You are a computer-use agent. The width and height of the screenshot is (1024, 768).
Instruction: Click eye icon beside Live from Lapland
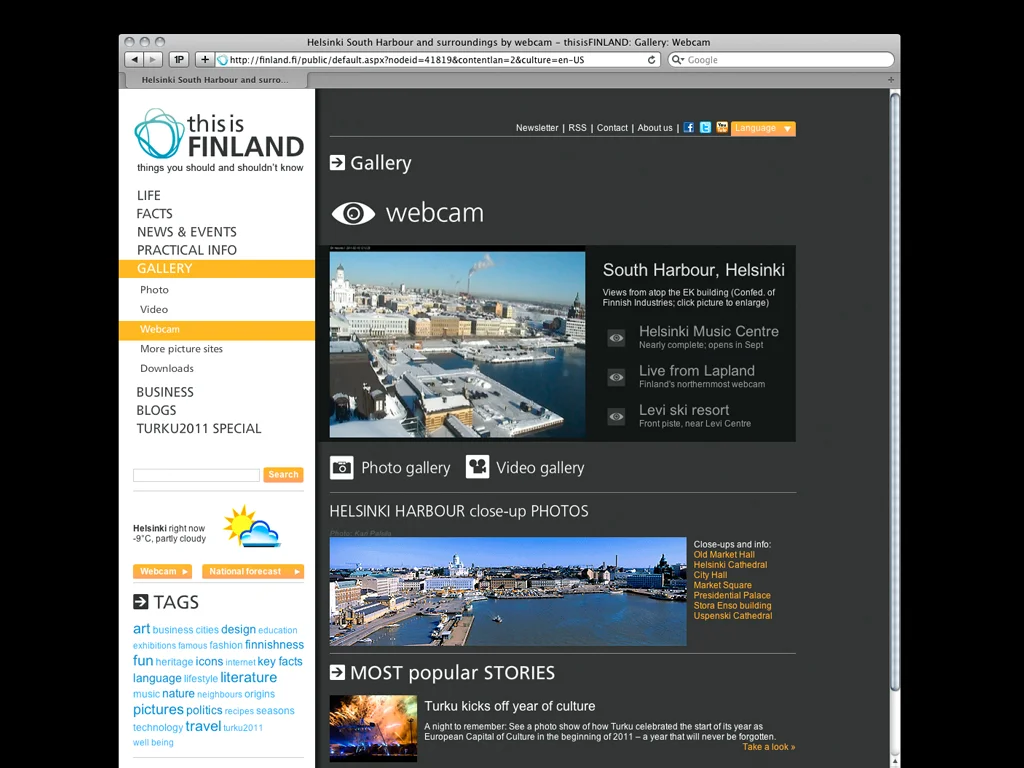[x=616, y=377]
